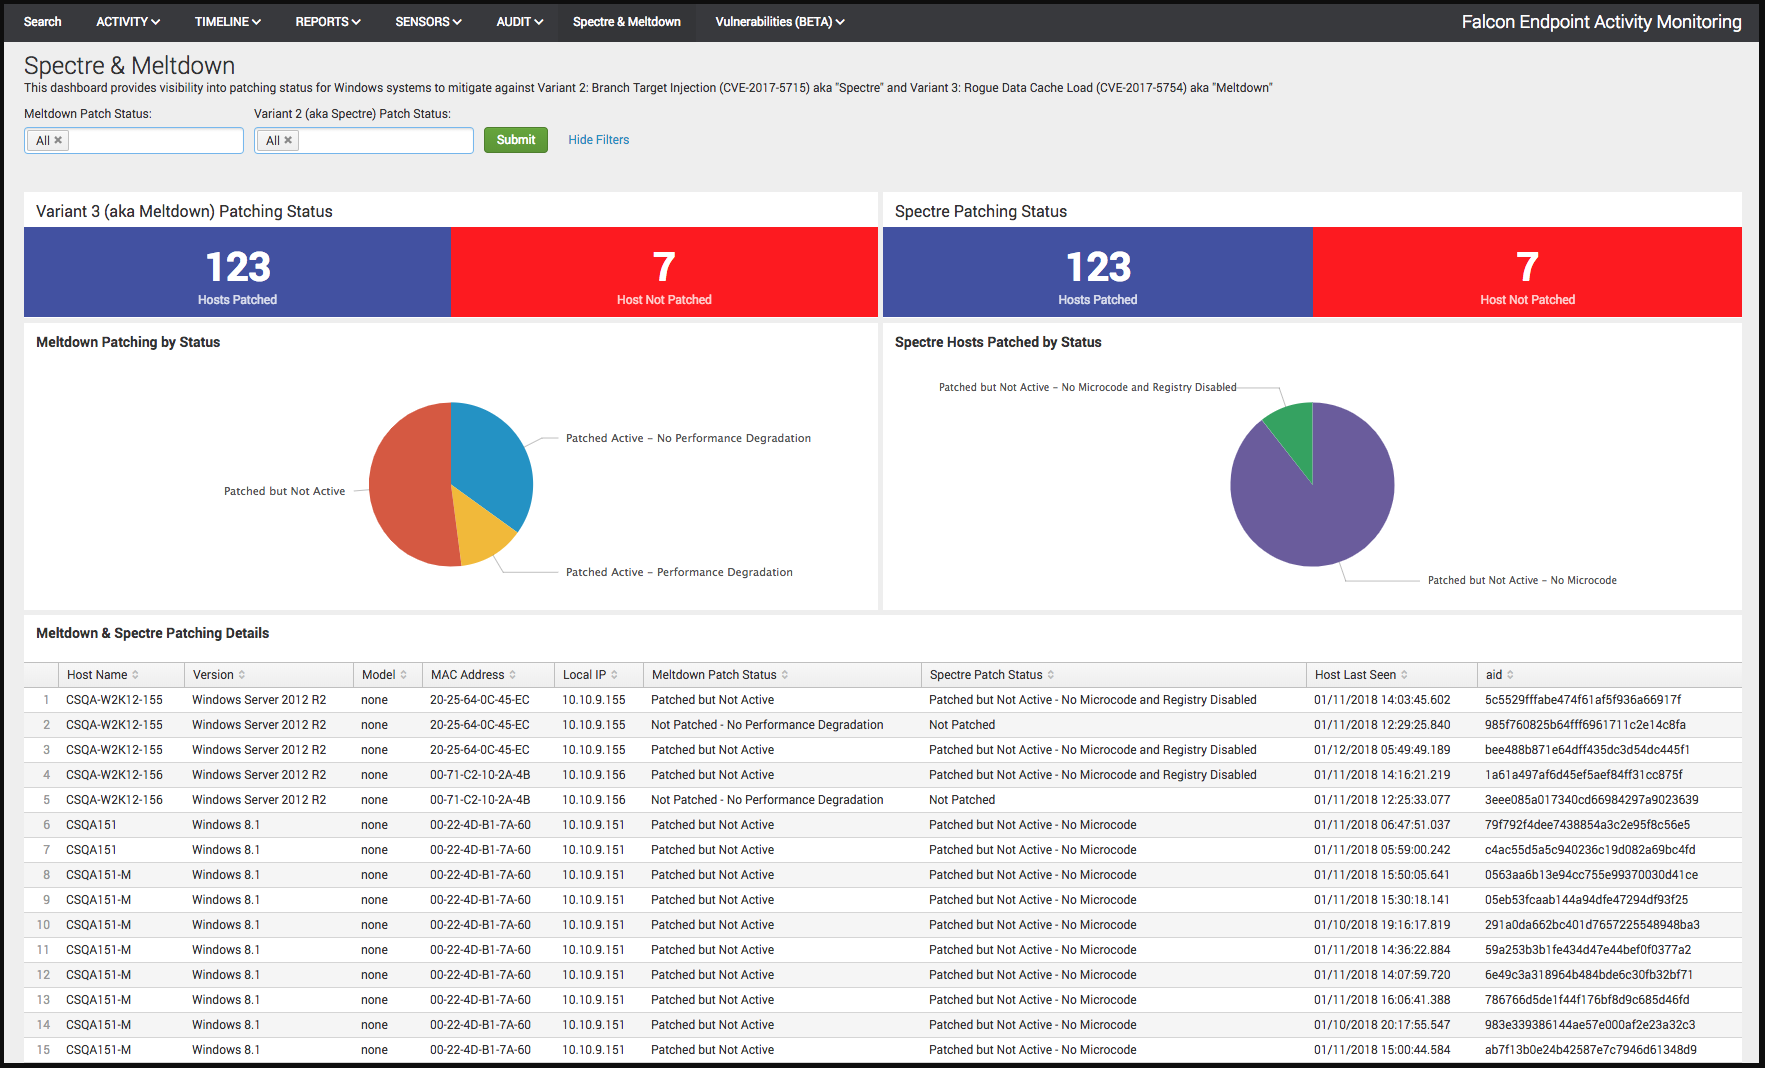Screen dimensions: 1765x1068
Task: Click the 'Patched but Not Active – No Microcode' chart label
Action: coord(1522,580)
